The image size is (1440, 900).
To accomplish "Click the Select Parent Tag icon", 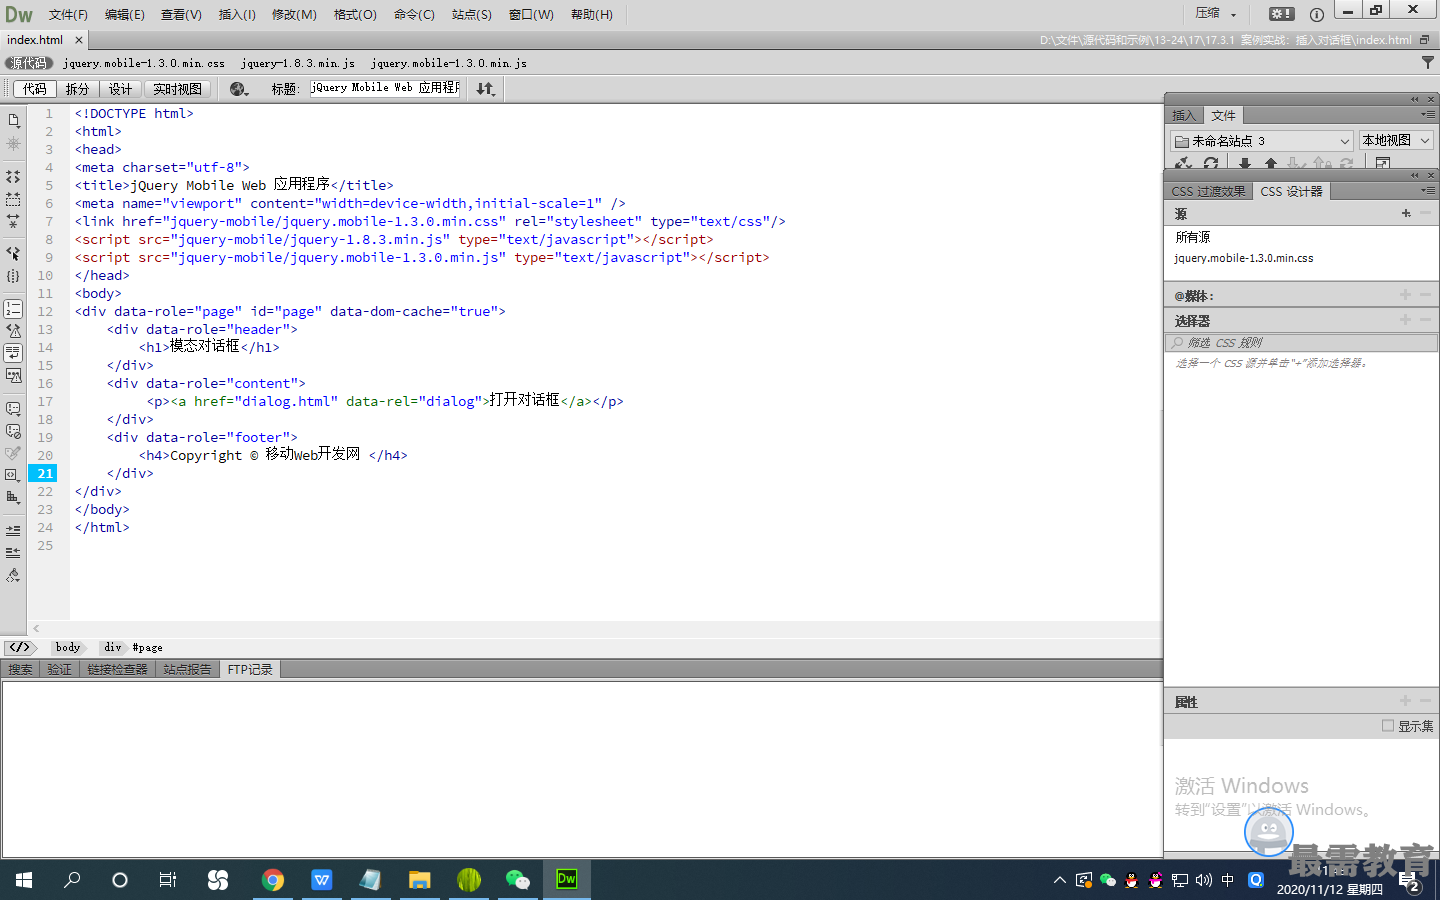I will pyautogui.click(x=13, y=253).
